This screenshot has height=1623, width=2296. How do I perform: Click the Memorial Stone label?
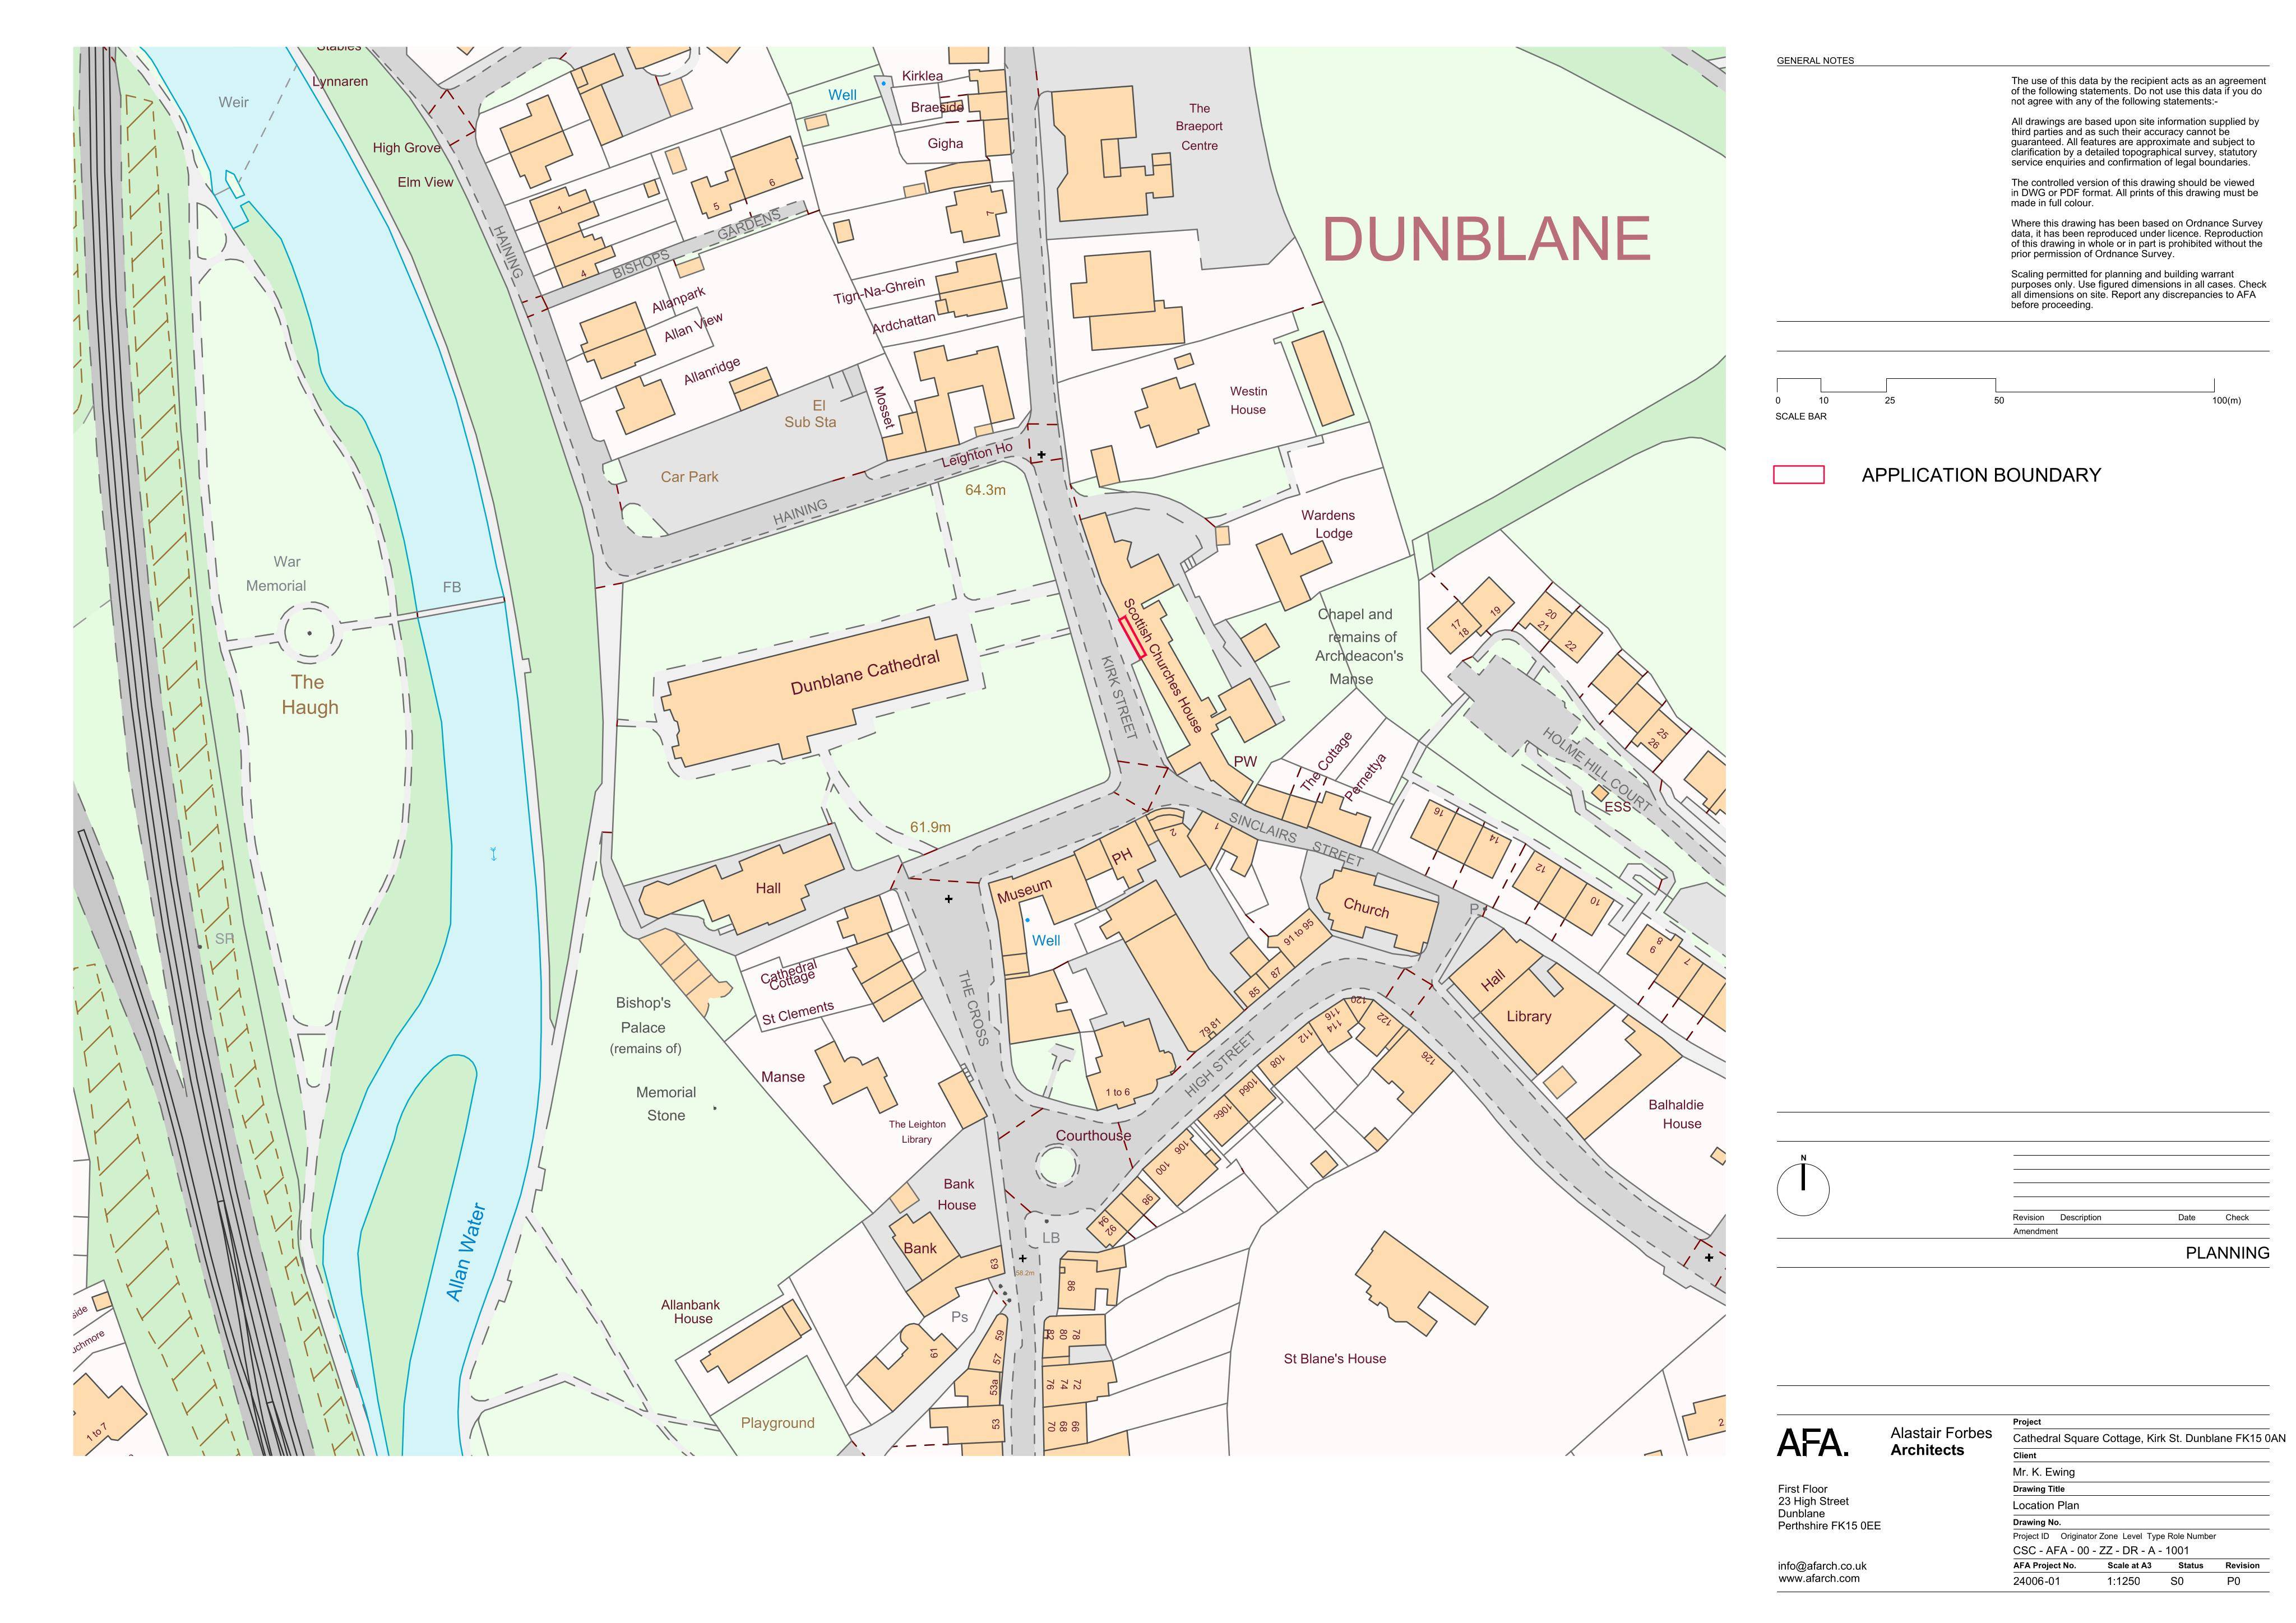tap(666, 1104)
